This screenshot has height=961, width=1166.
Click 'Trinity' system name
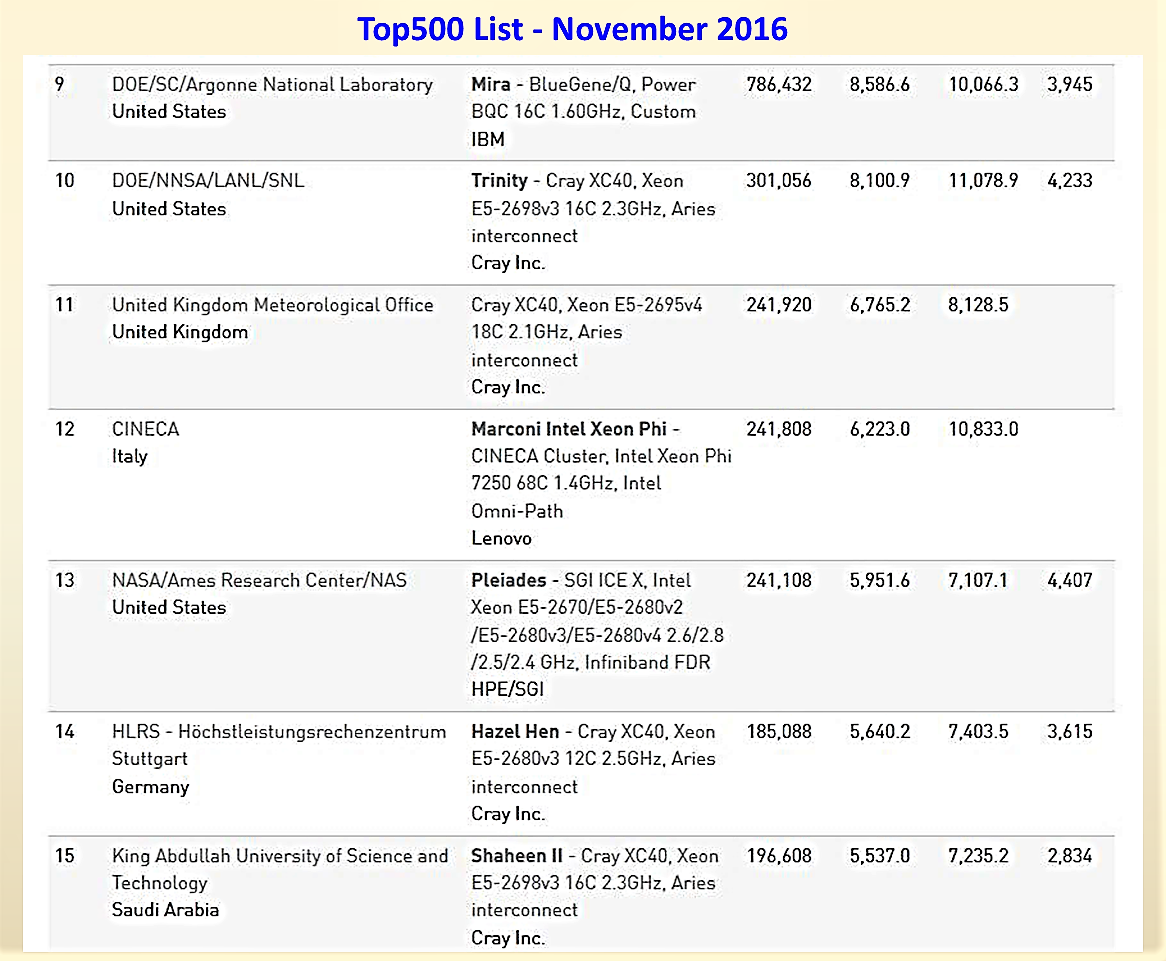(x=499, y=181)
